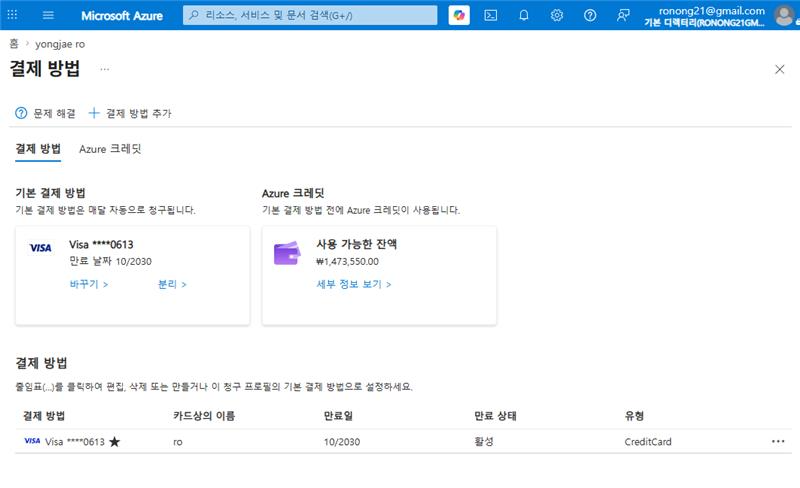This screenshot has width=800, height=488.
Task: Click the user avatar picture
Action: click(784, 15)
